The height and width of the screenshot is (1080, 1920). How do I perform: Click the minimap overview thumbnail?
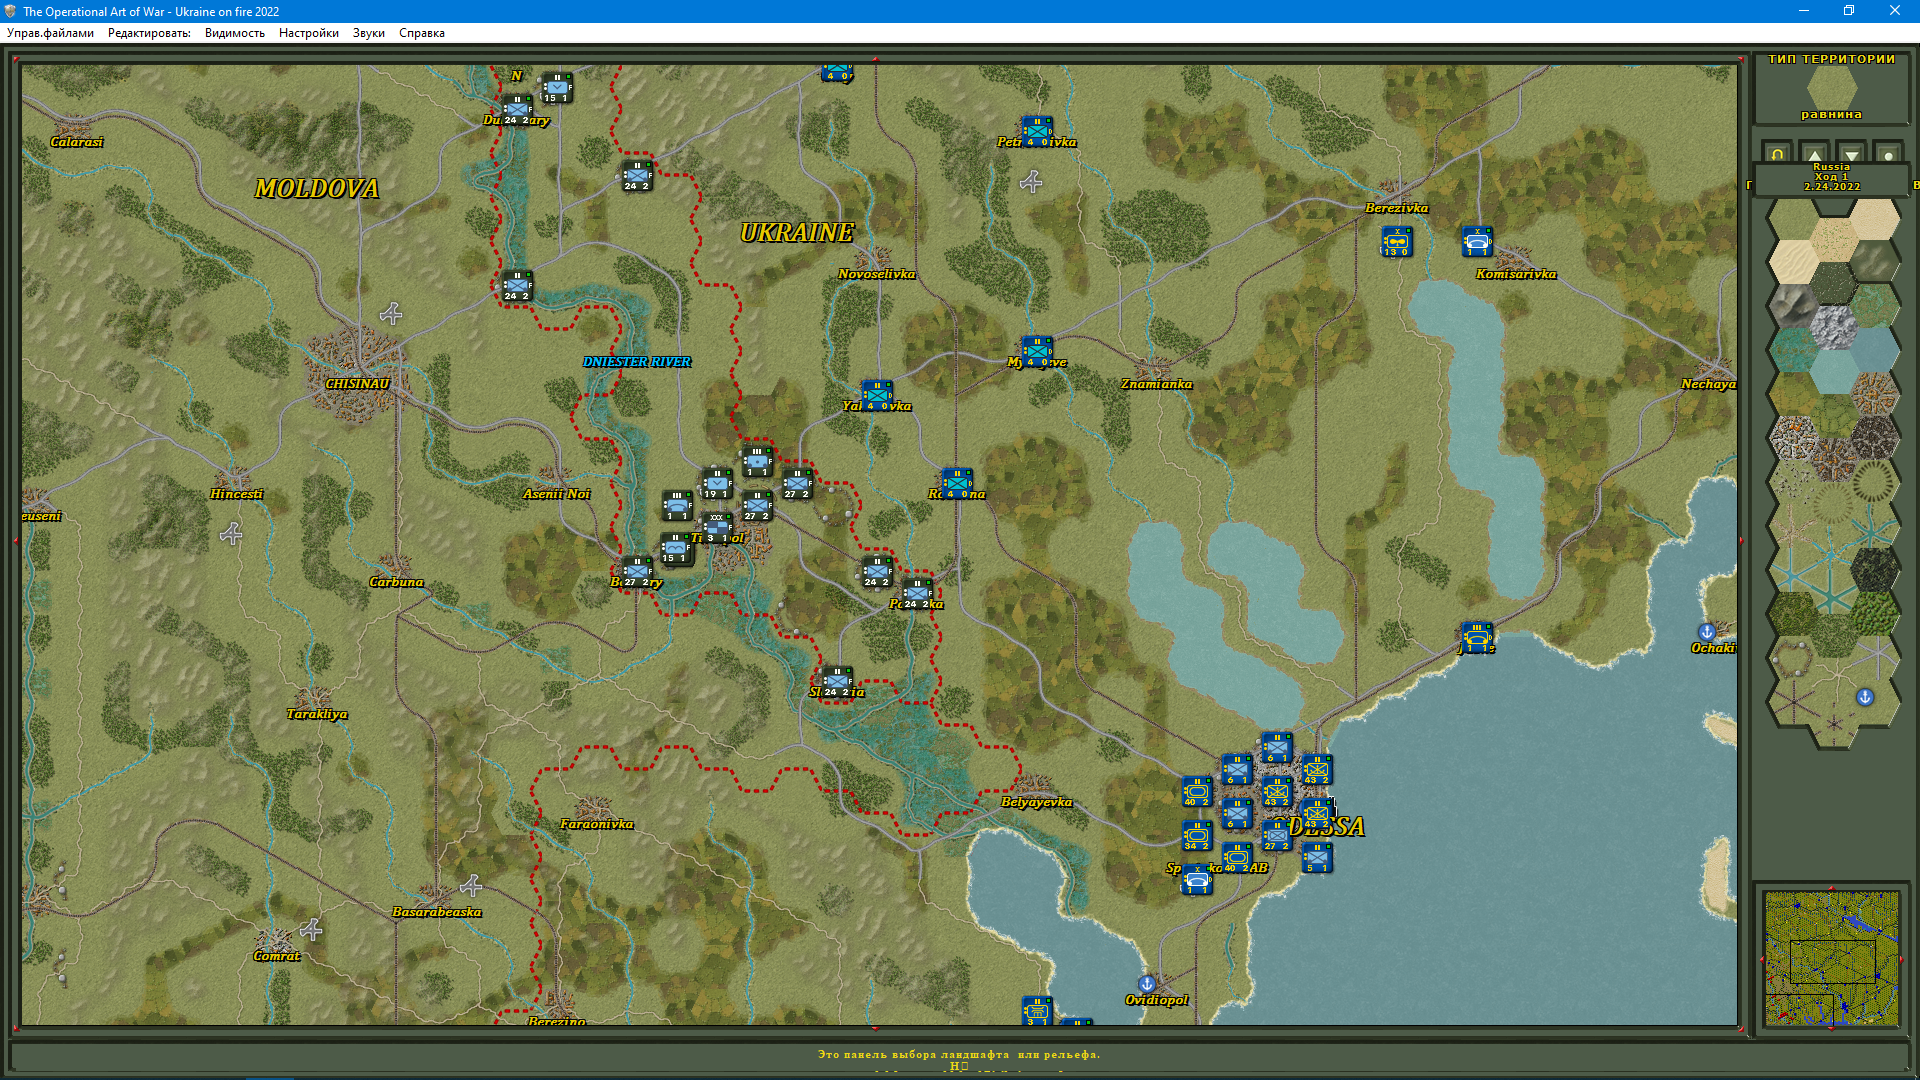pos(1831,958)
